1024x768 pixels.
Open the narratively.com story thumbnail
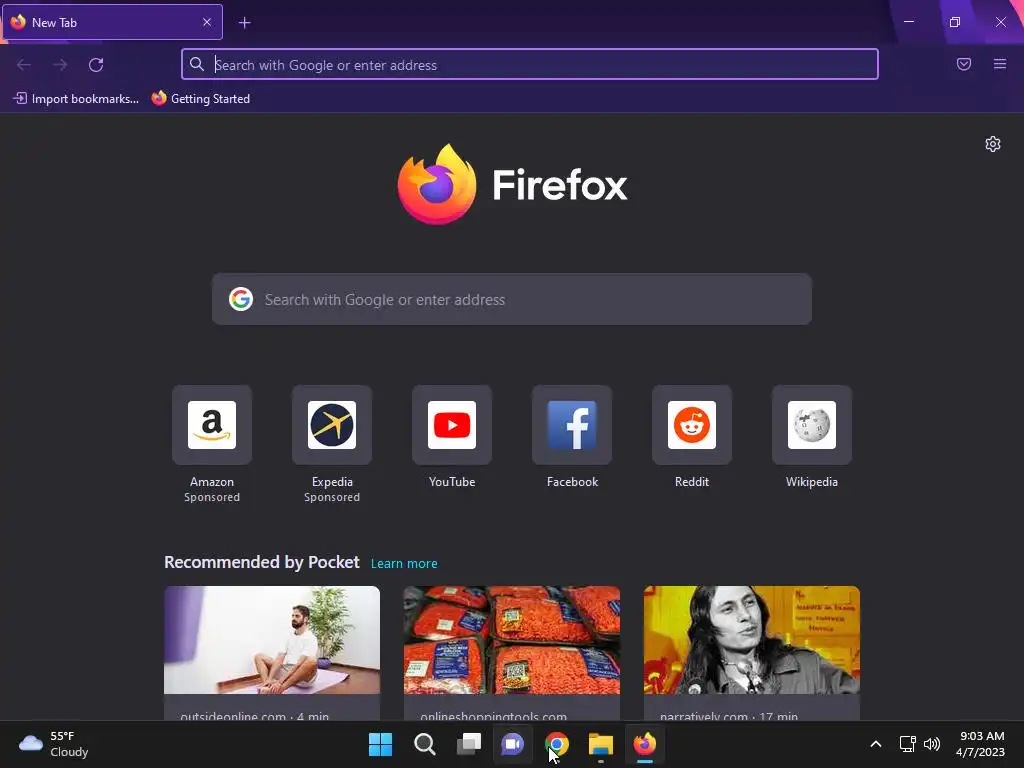coord(752,640)
